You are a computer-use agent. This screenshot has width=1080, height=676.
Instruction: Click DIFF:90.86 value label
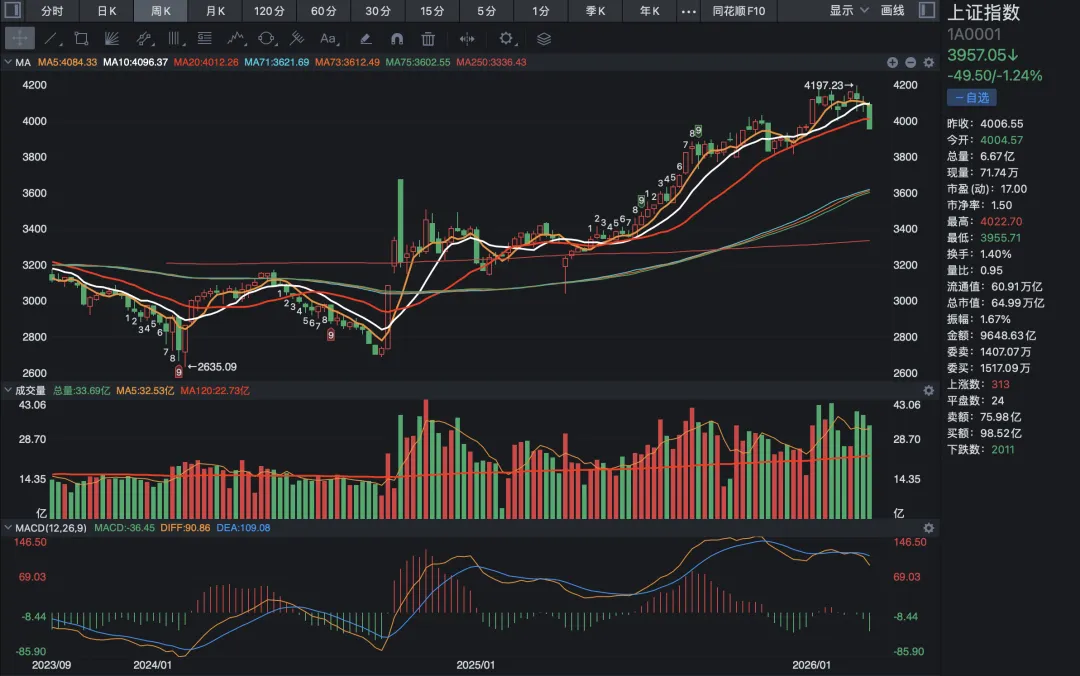pyautogui.click(x=185, y=528)
